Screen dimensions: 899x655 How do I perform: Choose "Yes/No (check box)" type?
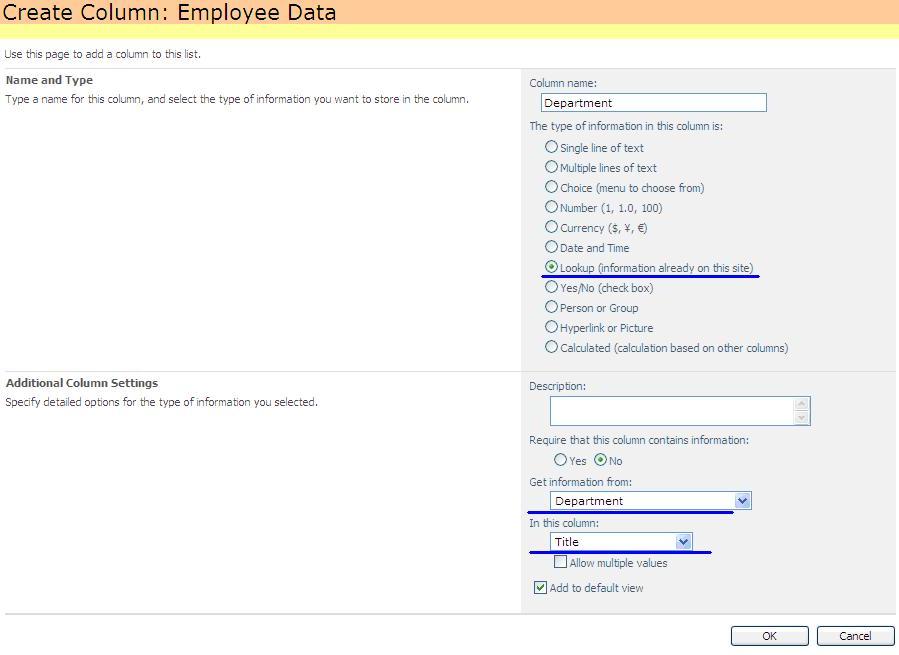coord(551,287)
